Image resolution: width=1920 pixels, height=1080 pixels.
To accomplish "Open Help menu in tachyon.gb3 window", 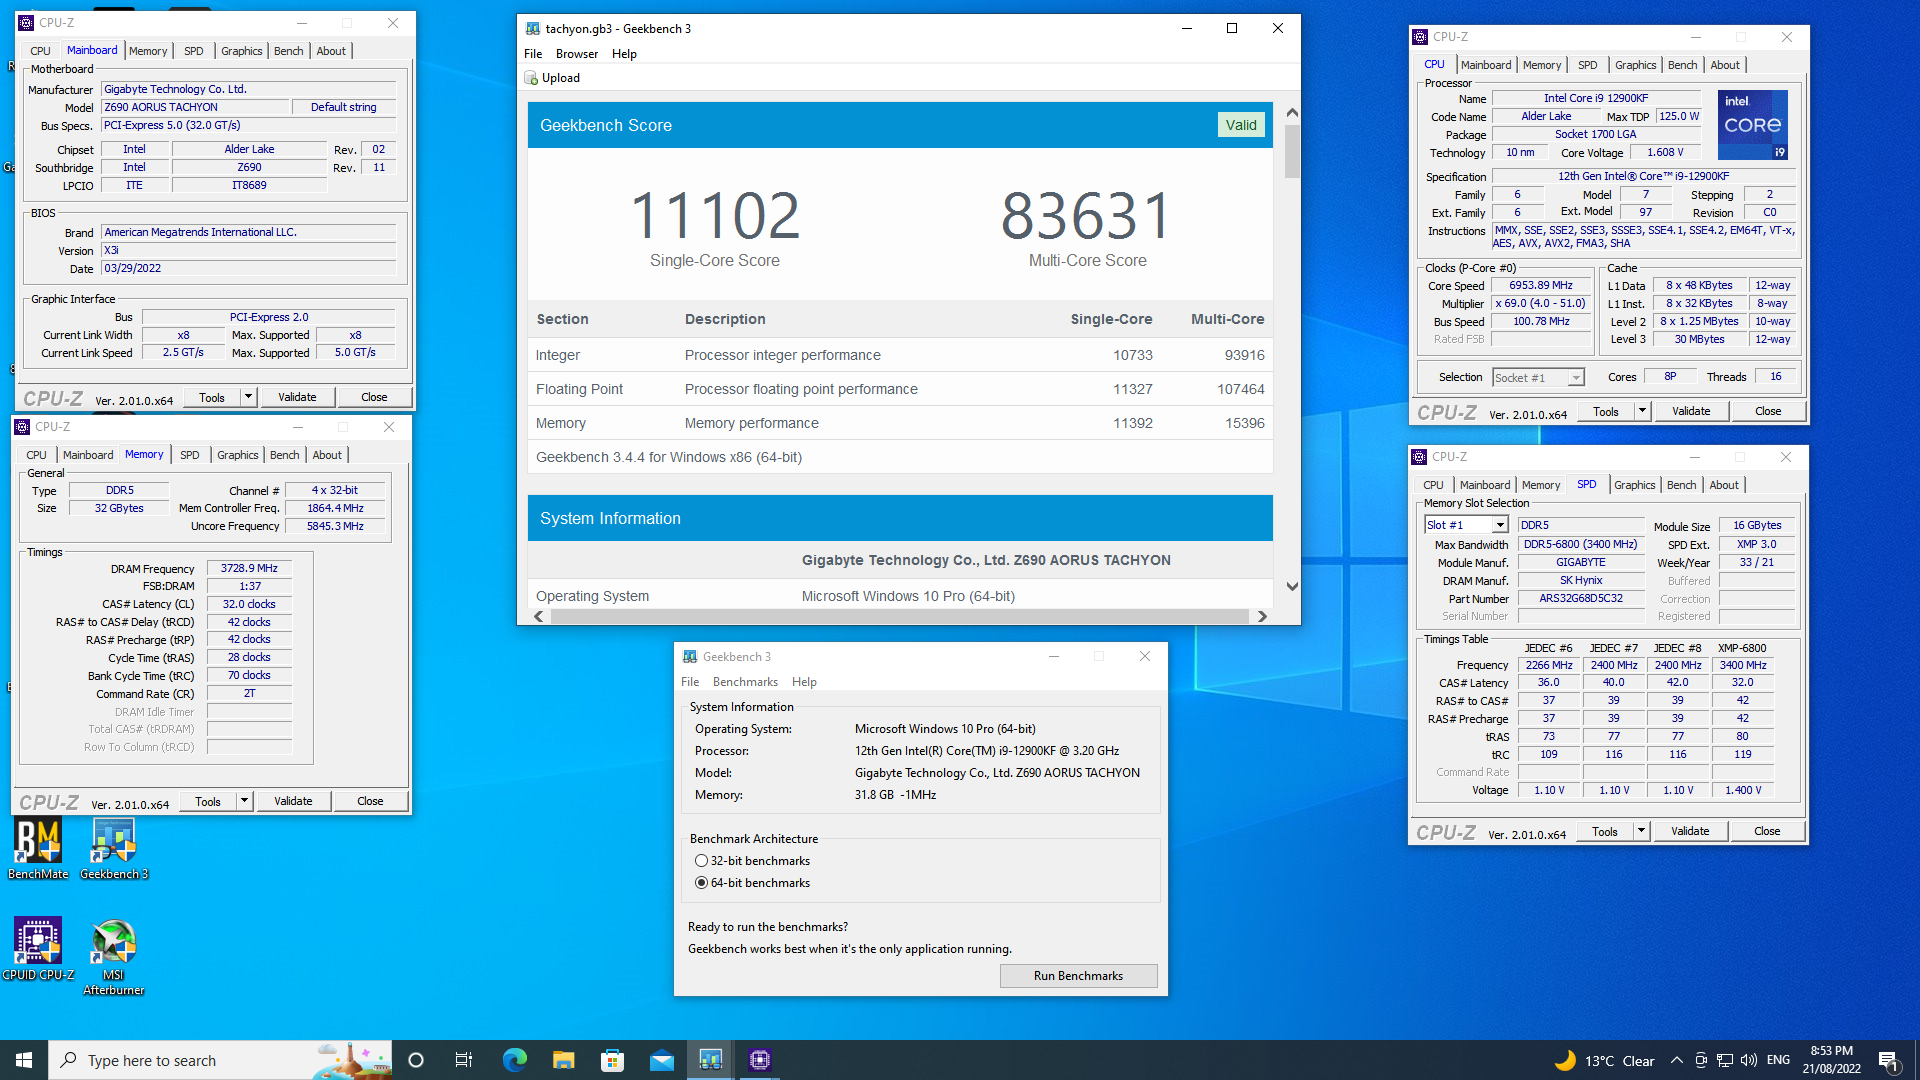I will point(624,54).
